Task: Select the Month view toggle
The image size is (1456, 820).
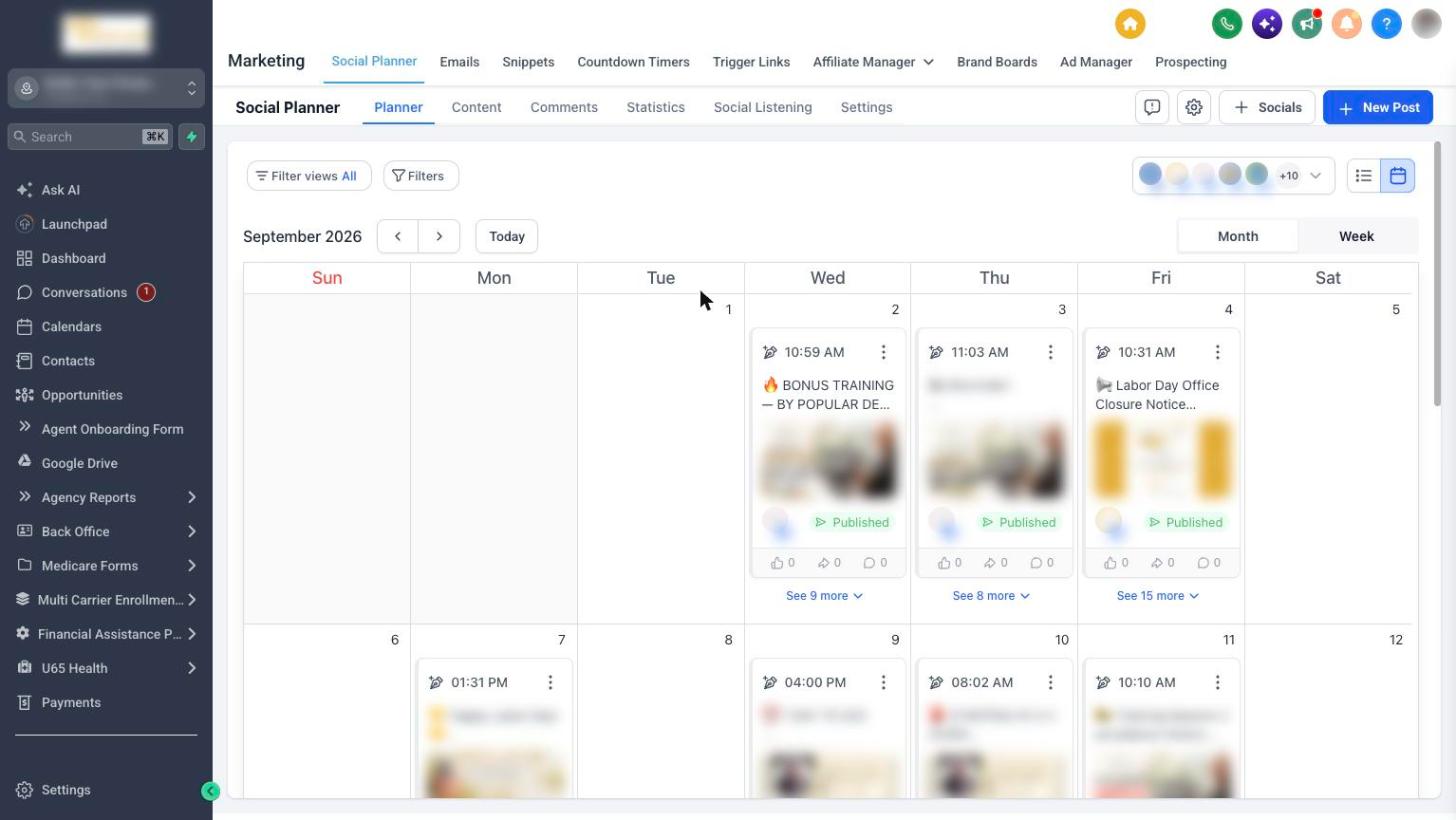Action: pos(1238,236)
